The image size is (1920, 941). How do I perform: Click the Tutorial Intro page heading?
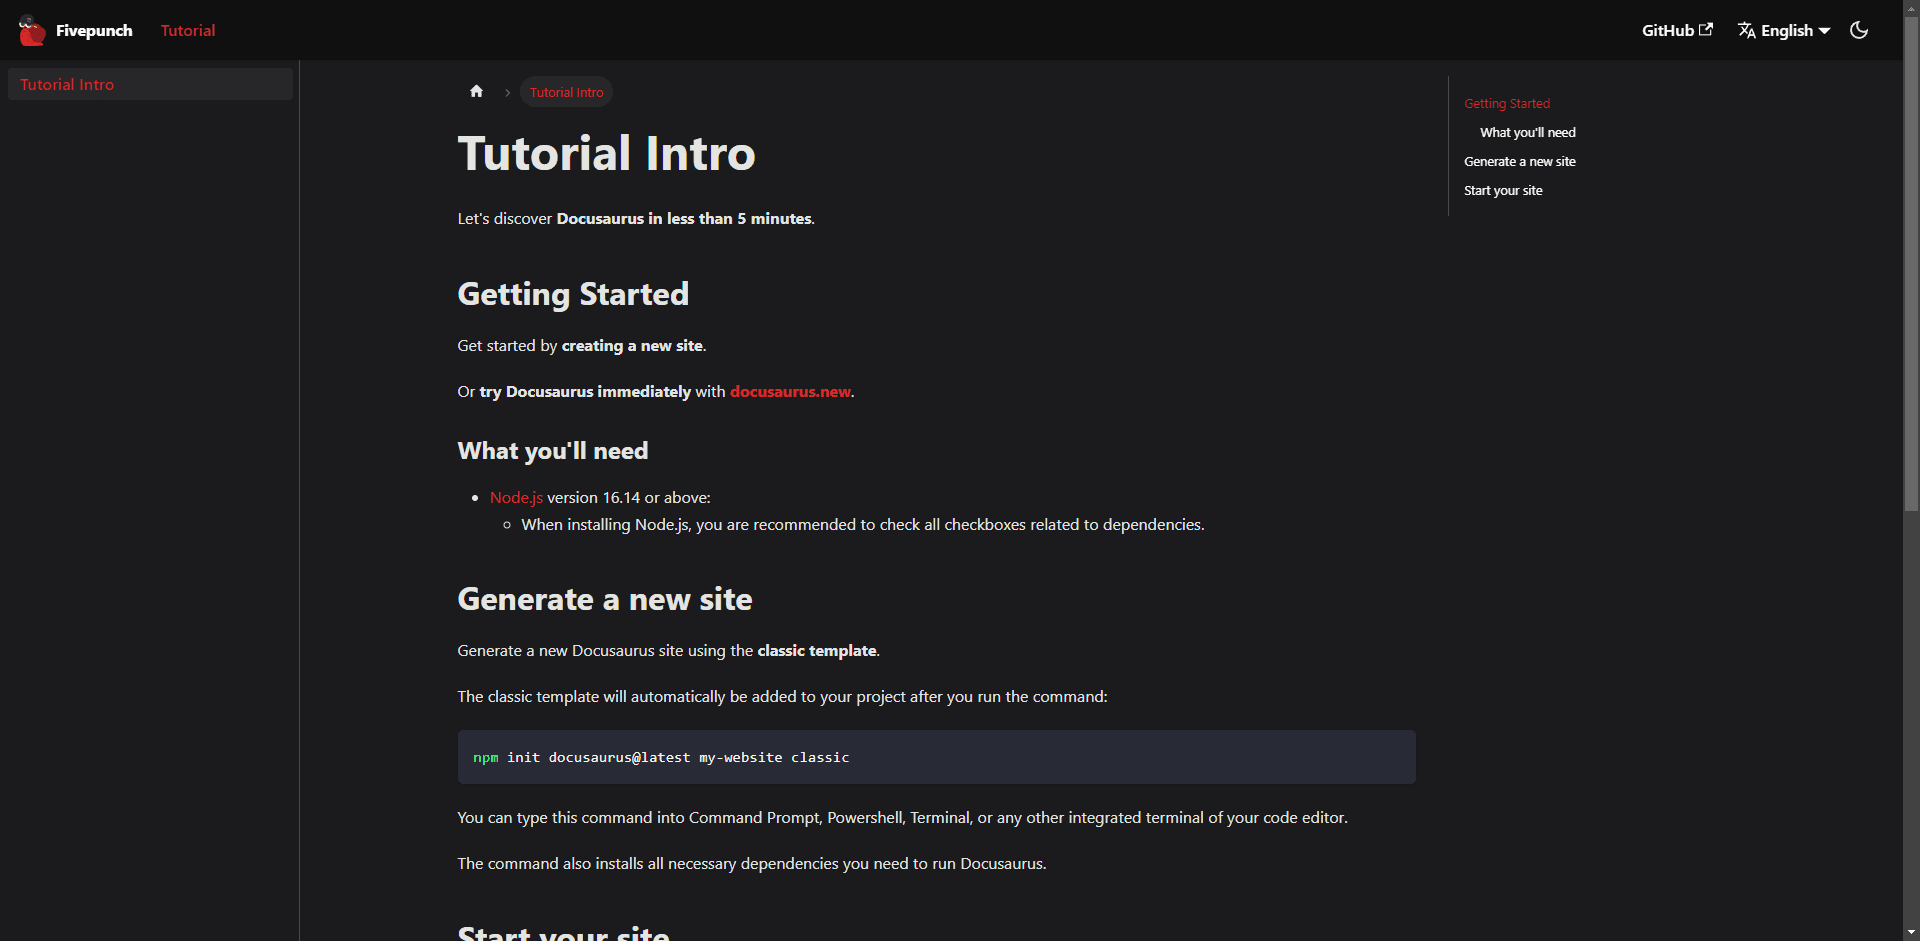[x=606, y=153]
